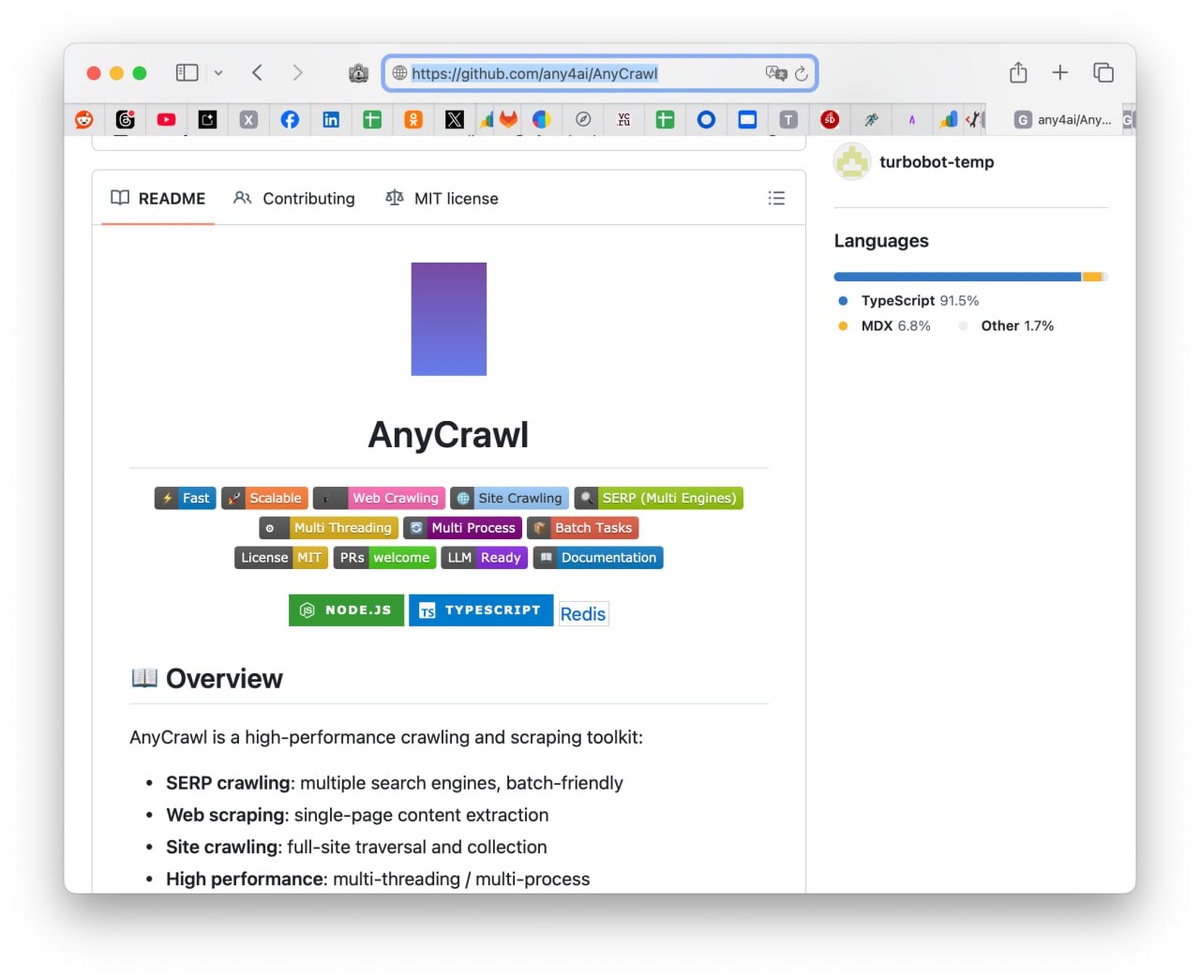Switch to the orange Odnoklassniki pinned tab
The width and height of the screenshot is (1200, 978).
(412, 119)
